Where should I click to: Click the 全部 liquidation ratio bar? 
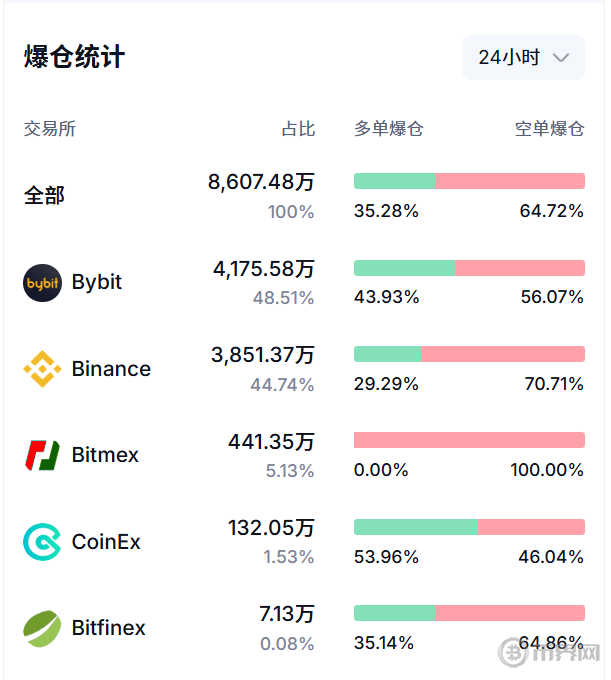pos(469,181)
